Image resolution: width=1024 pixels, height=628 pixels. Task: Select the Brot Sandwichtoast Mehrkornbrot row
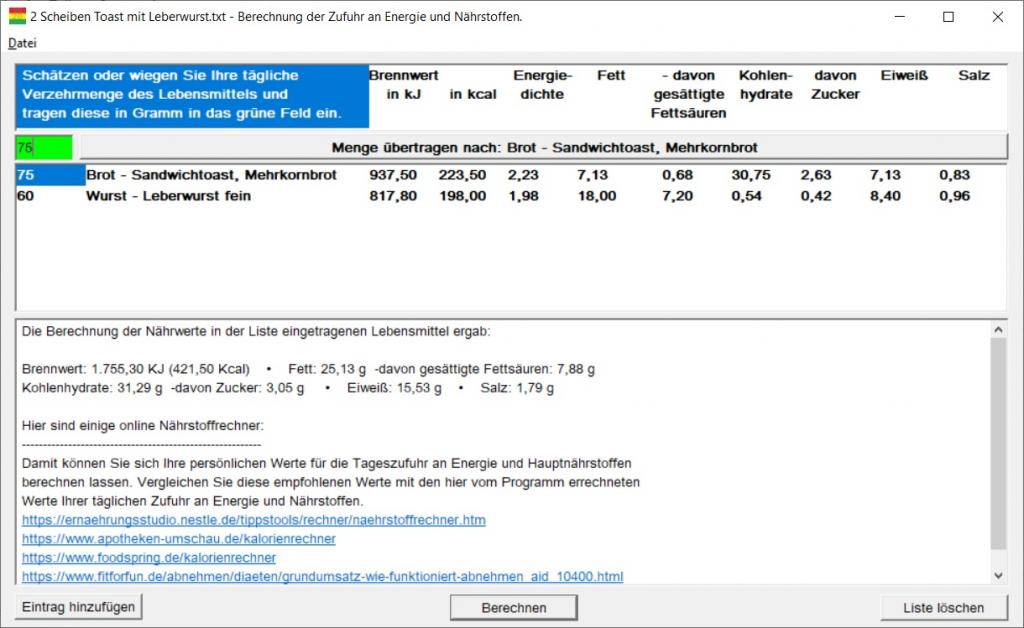tap(211, 175)
